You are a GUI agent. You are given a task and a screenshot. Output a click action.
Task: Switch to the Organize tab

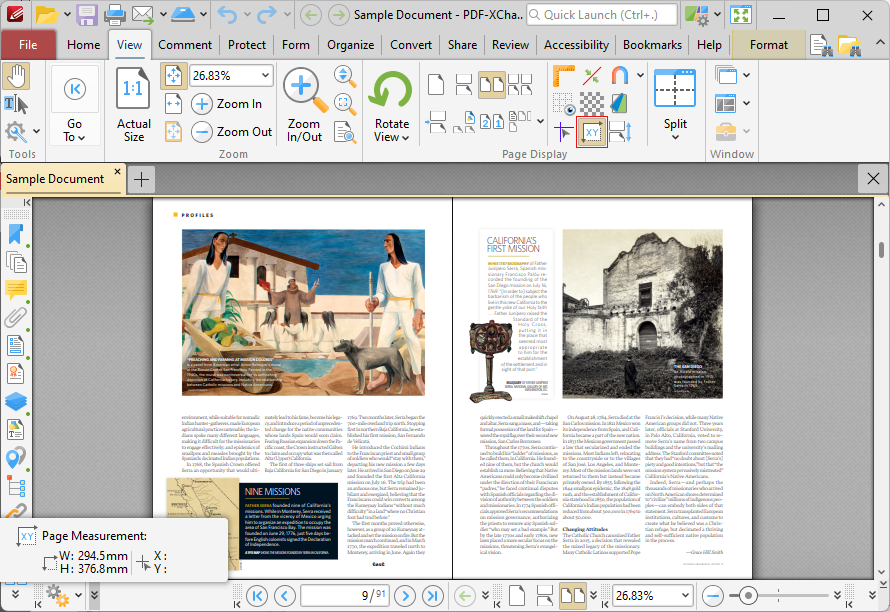tap(350, 45)
